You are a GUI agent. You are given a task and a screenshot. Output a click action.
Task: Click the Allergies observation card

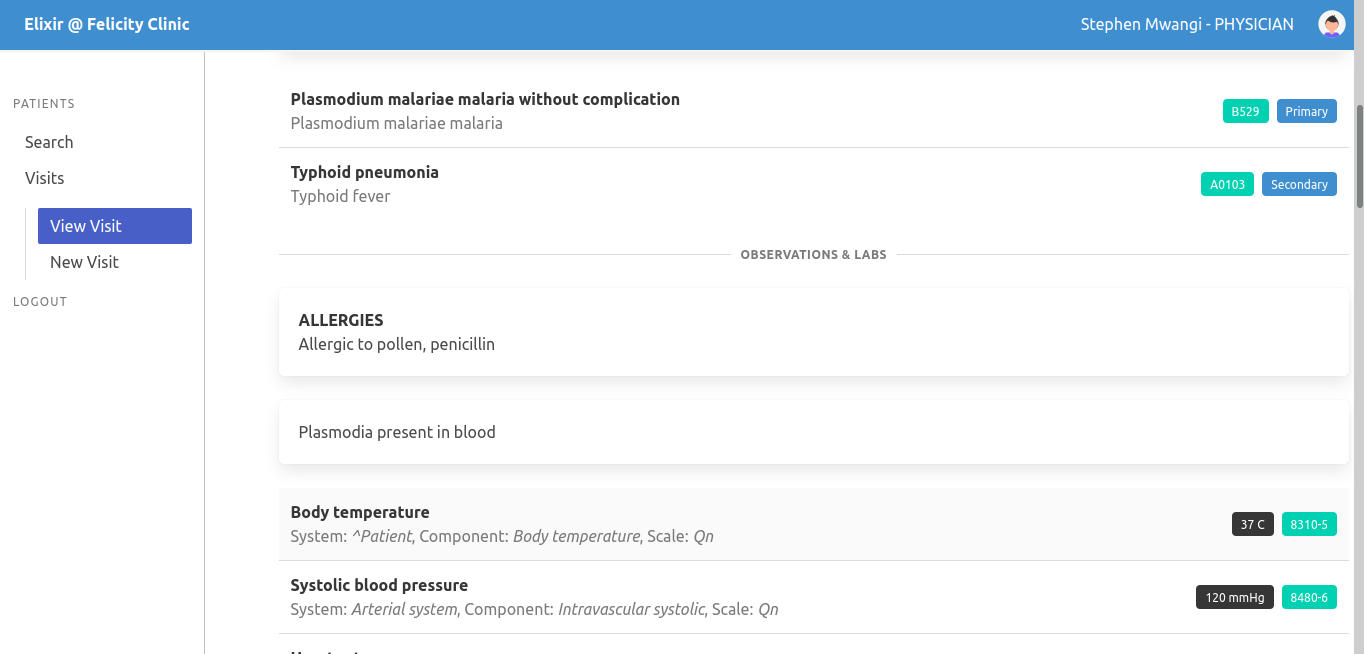(813, 332)
